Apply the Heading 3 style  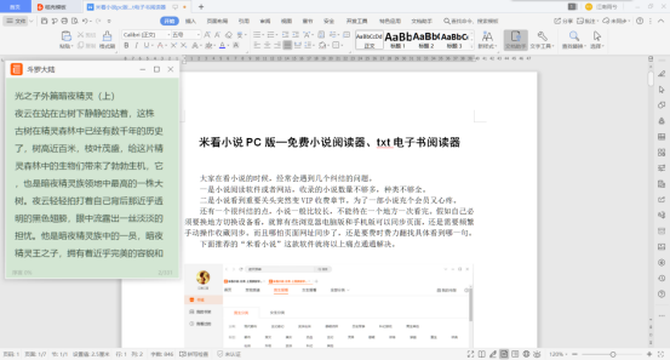455,40
